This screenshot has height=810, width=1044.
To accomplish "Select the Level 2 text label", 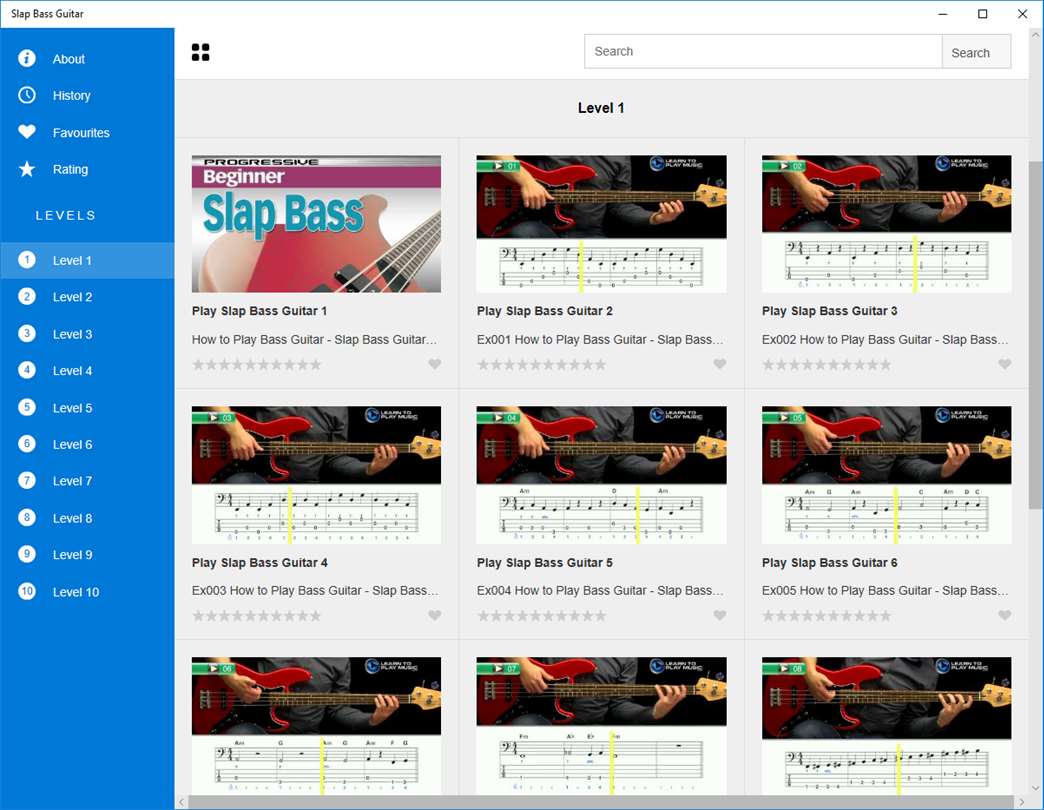I will point(72,298).
